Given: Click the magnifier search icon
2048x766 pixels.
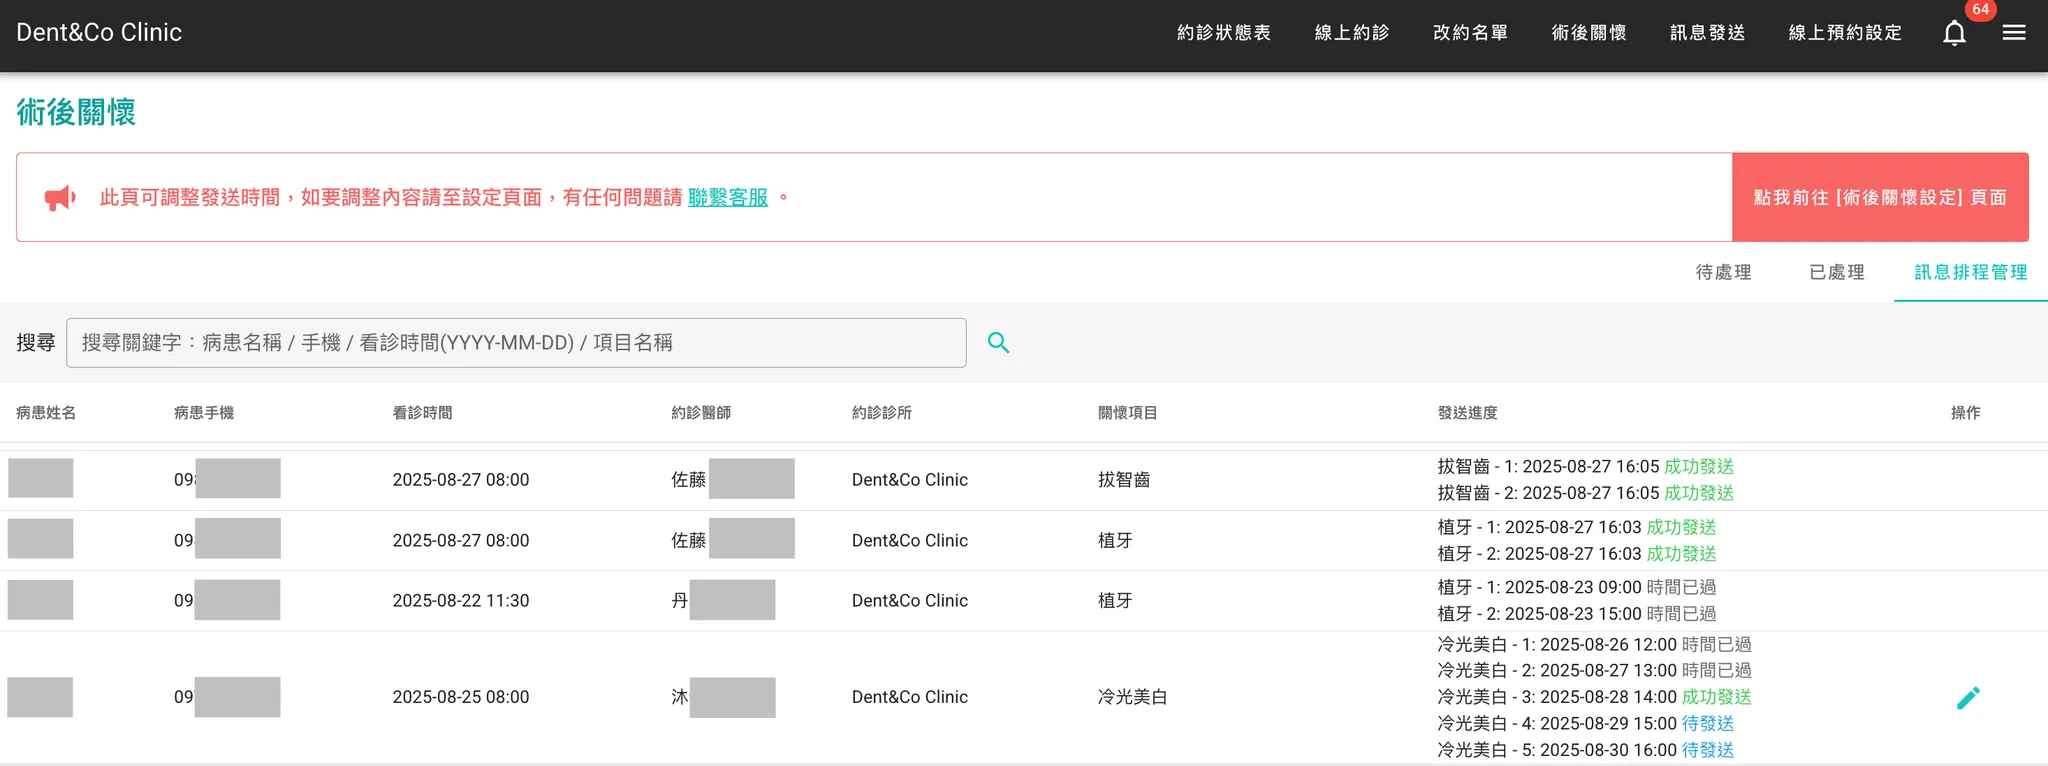Looking at the screenshot, I should tap(998, 343).
